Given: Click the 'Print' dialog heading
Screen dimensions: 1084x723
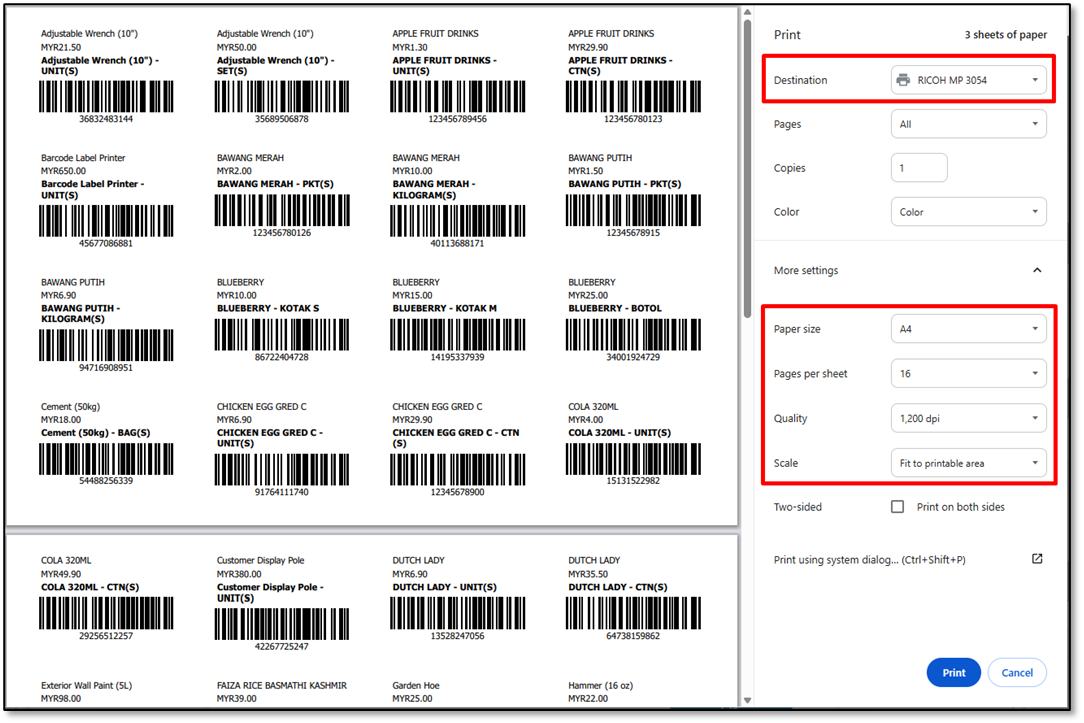Looking at the screenshot, I should (x=787, y=35).
